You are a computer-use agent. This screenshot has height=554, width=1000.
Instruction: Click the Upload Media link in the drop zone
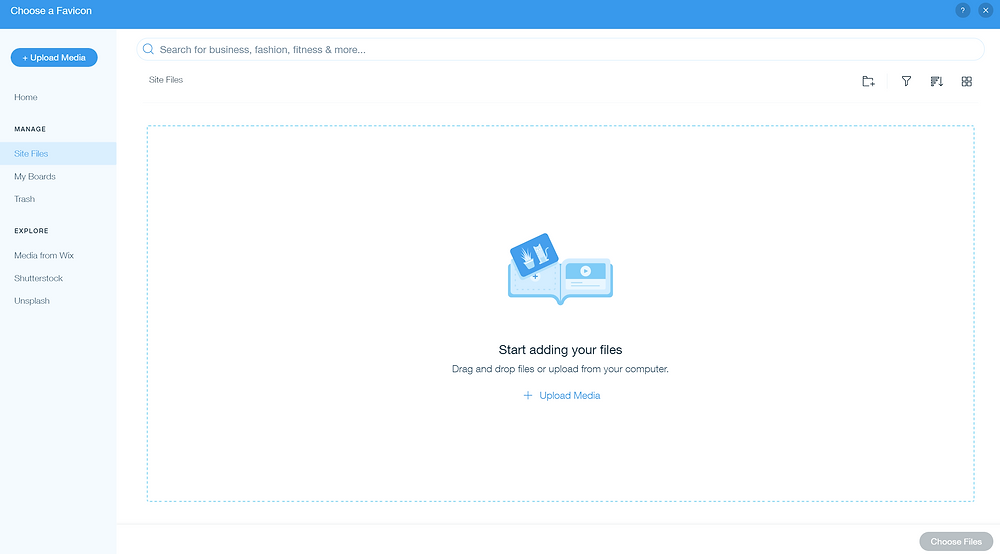[561, 395]
